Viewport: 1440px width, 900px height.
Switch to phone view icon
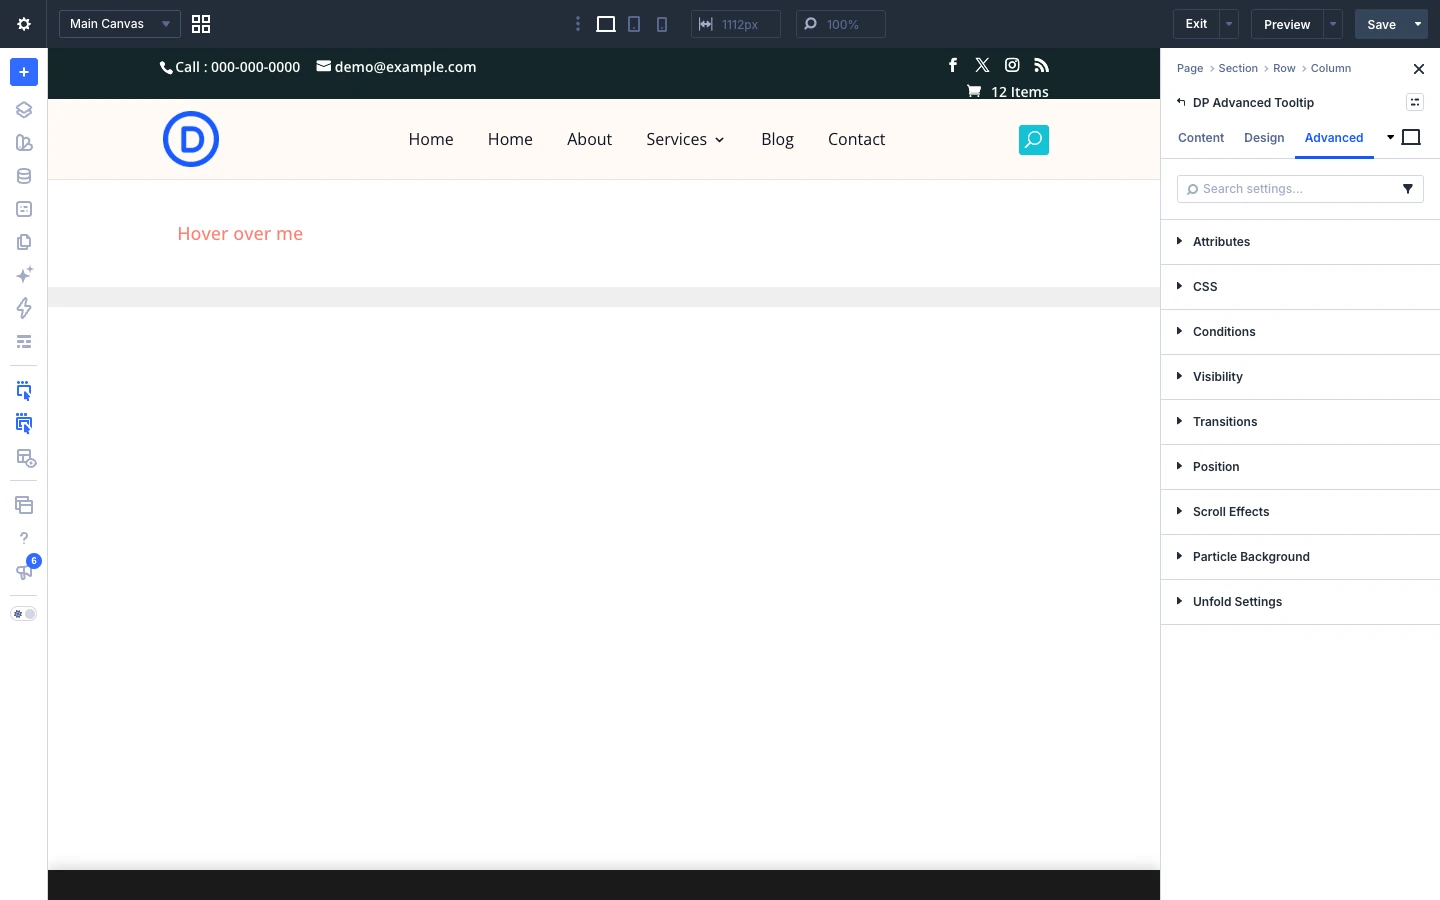[662, 24]
